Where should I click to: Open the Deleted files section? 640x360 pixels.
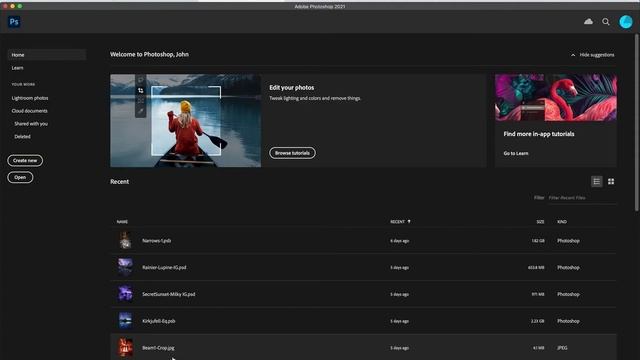click(22, 137)
